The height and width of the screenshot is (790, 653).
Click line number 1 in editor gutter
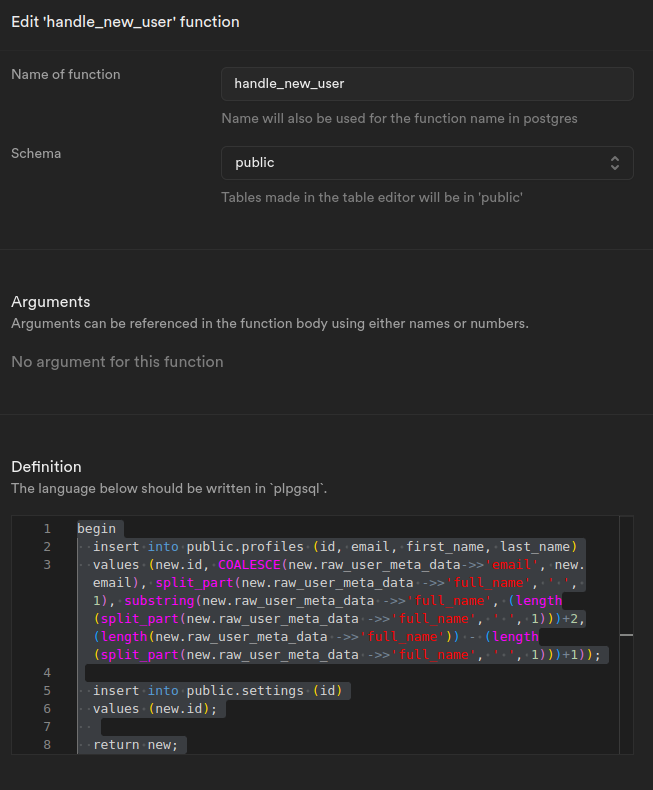point(47,528)
